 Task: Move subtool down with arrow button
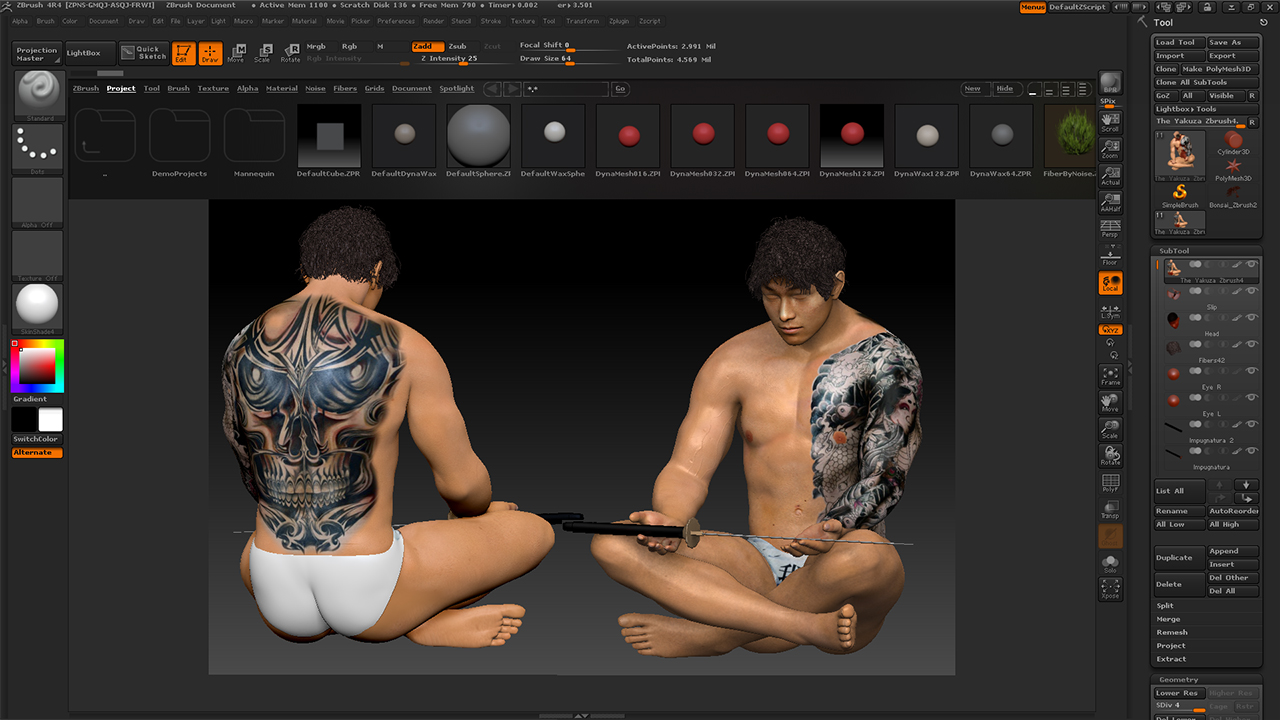[1246, 485]
